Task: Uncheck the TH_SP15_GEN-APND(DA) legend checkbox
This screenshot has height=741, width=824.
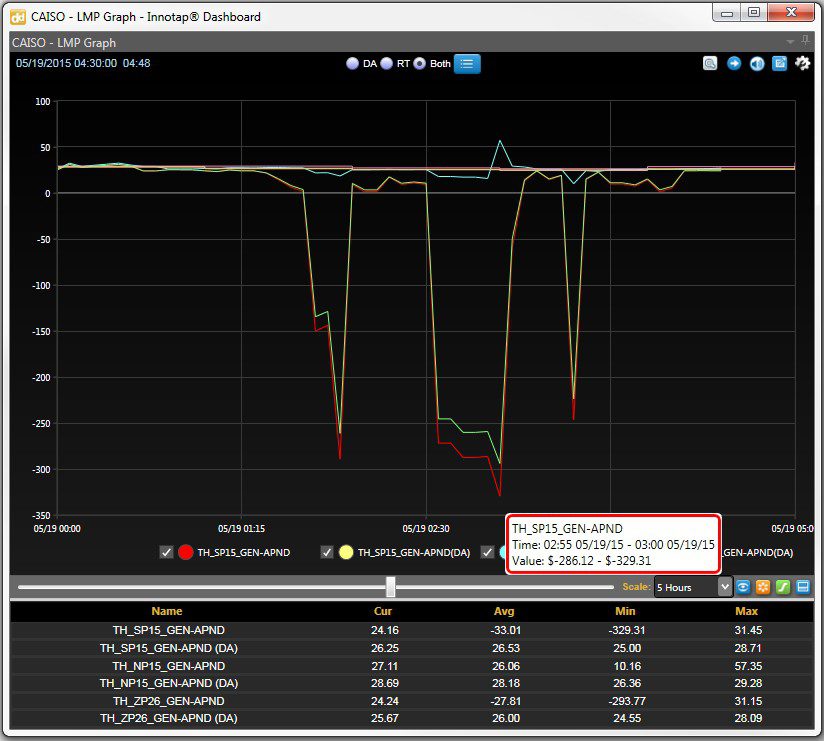Action: point(327,552)
